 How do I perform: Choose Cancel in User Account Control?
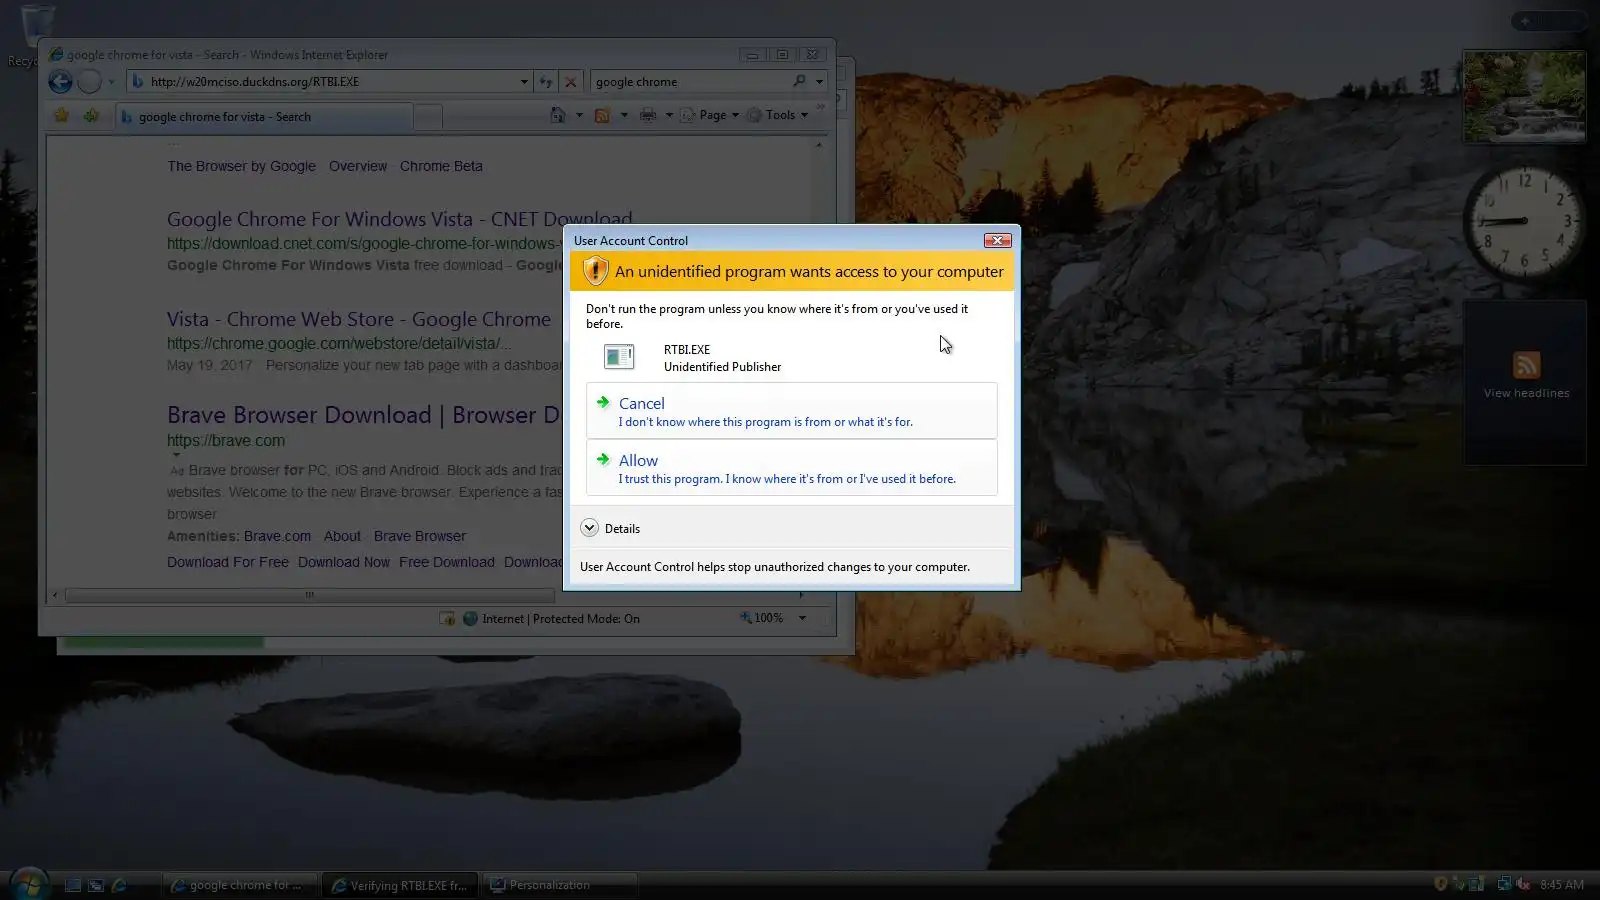[x=791, y=411]
